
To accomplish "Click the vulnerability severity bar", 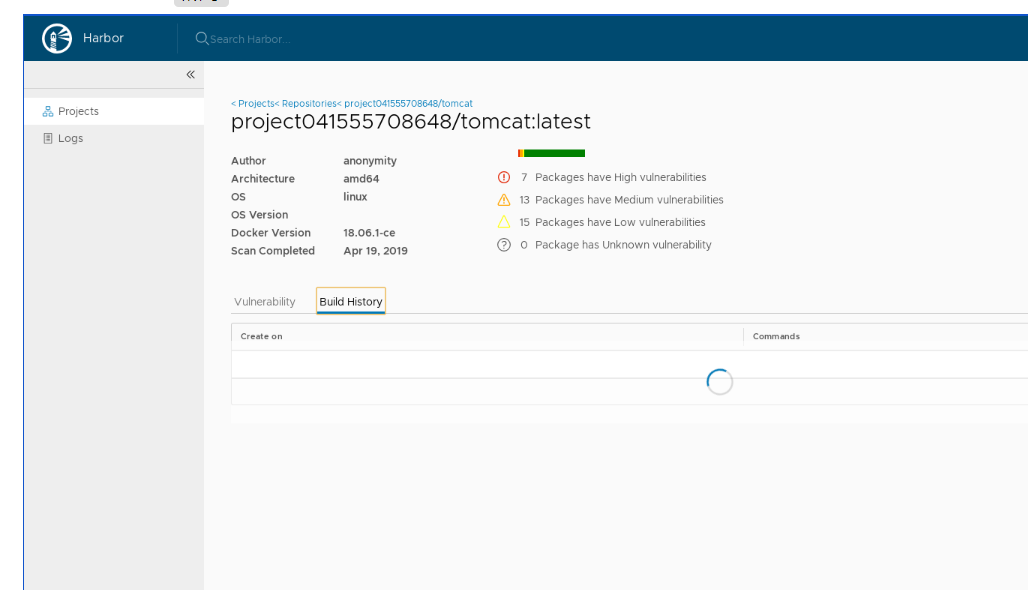I will pyautogui.click(x=552, y=153).
